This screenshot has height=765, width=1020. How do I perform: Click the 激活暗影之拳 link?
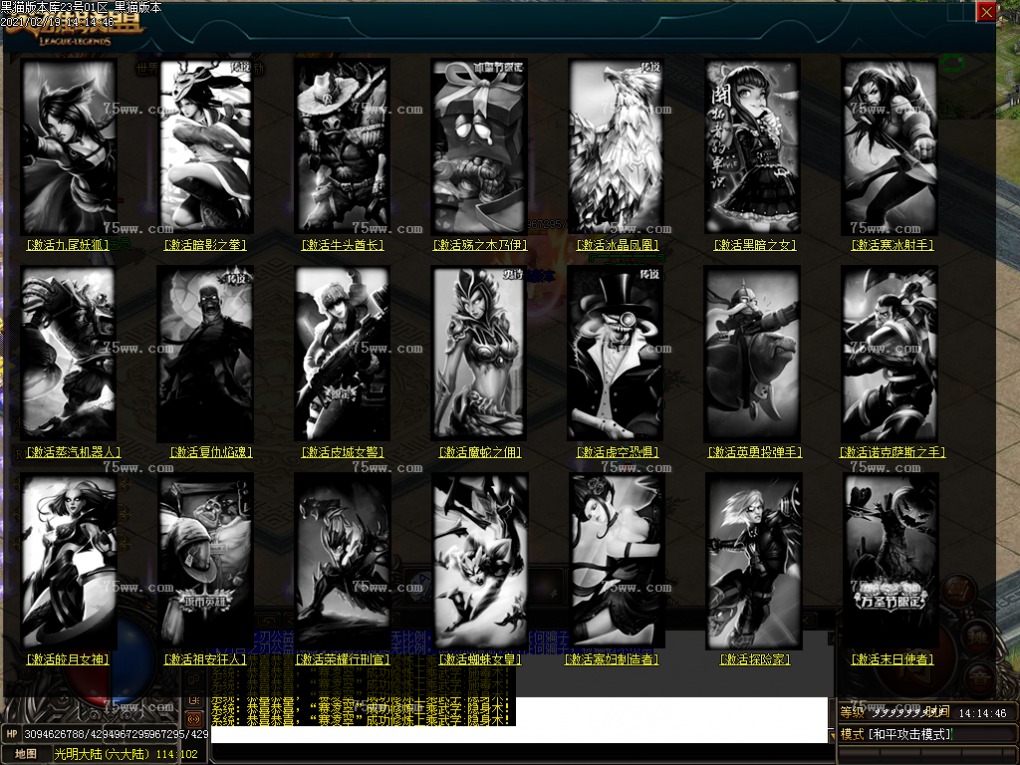point(205,245)
